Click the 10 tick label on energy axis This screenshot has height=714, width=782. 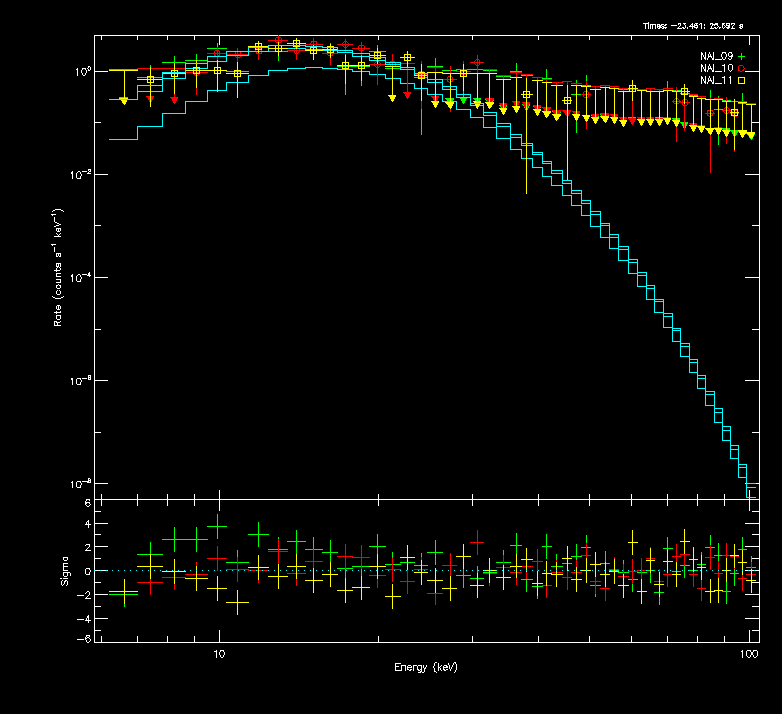[218, 653]
